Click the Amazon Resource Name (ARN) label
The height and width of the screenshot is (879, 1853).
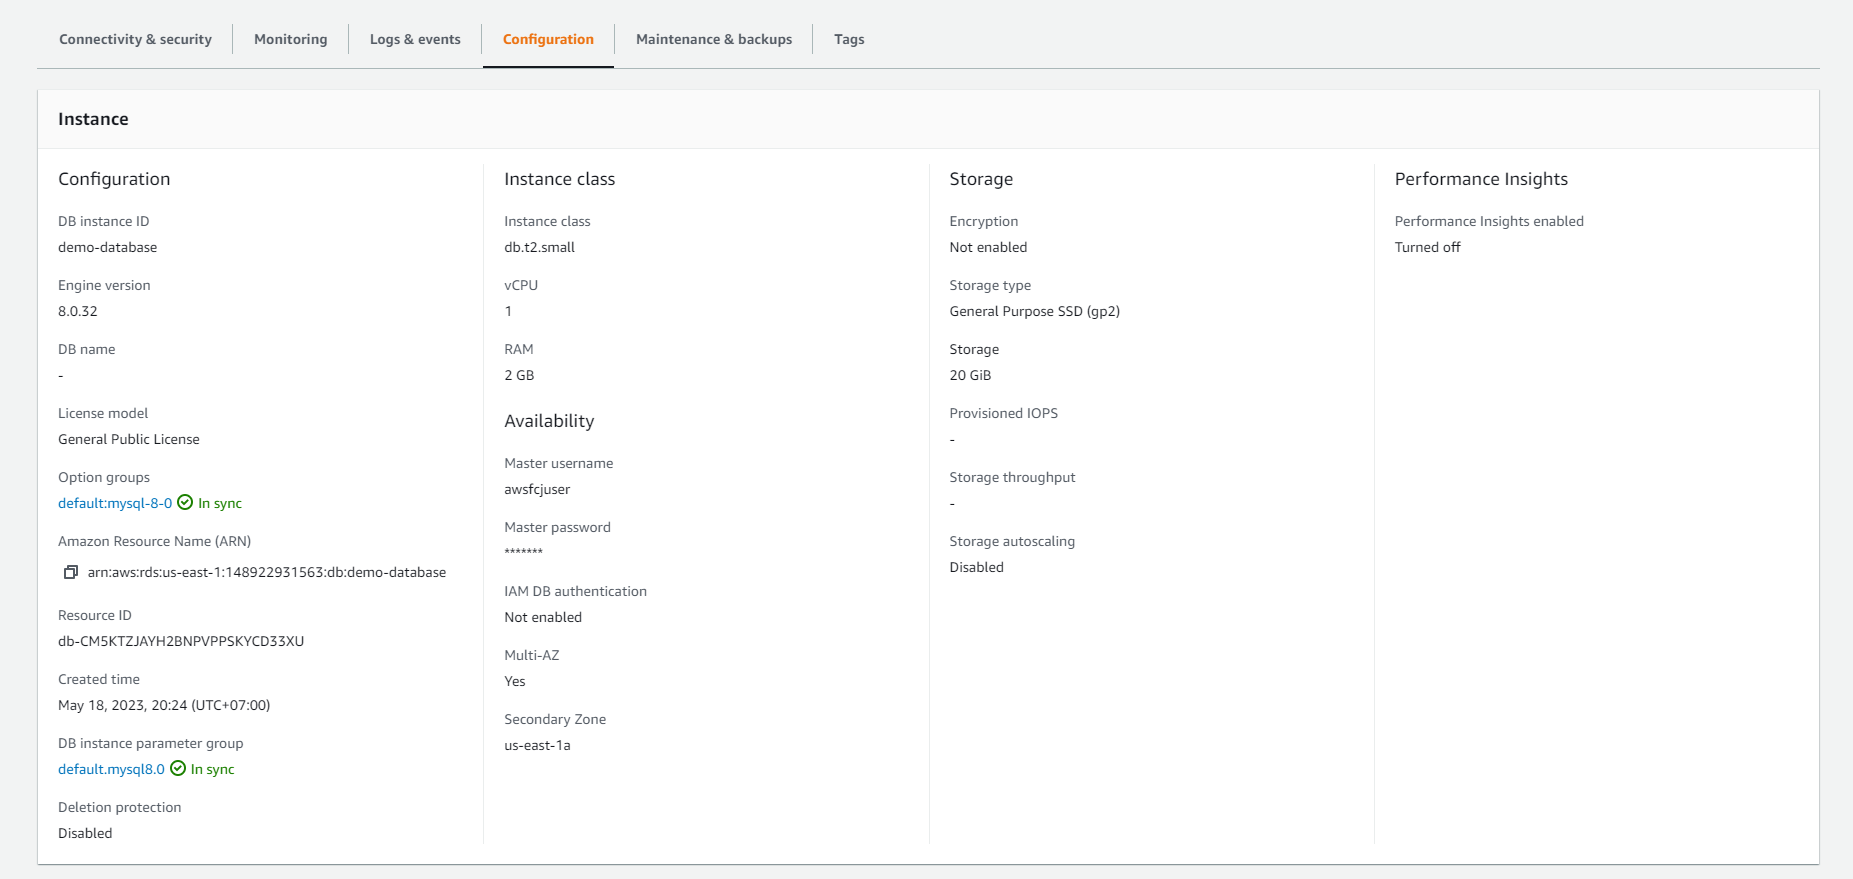pos(154,541)
